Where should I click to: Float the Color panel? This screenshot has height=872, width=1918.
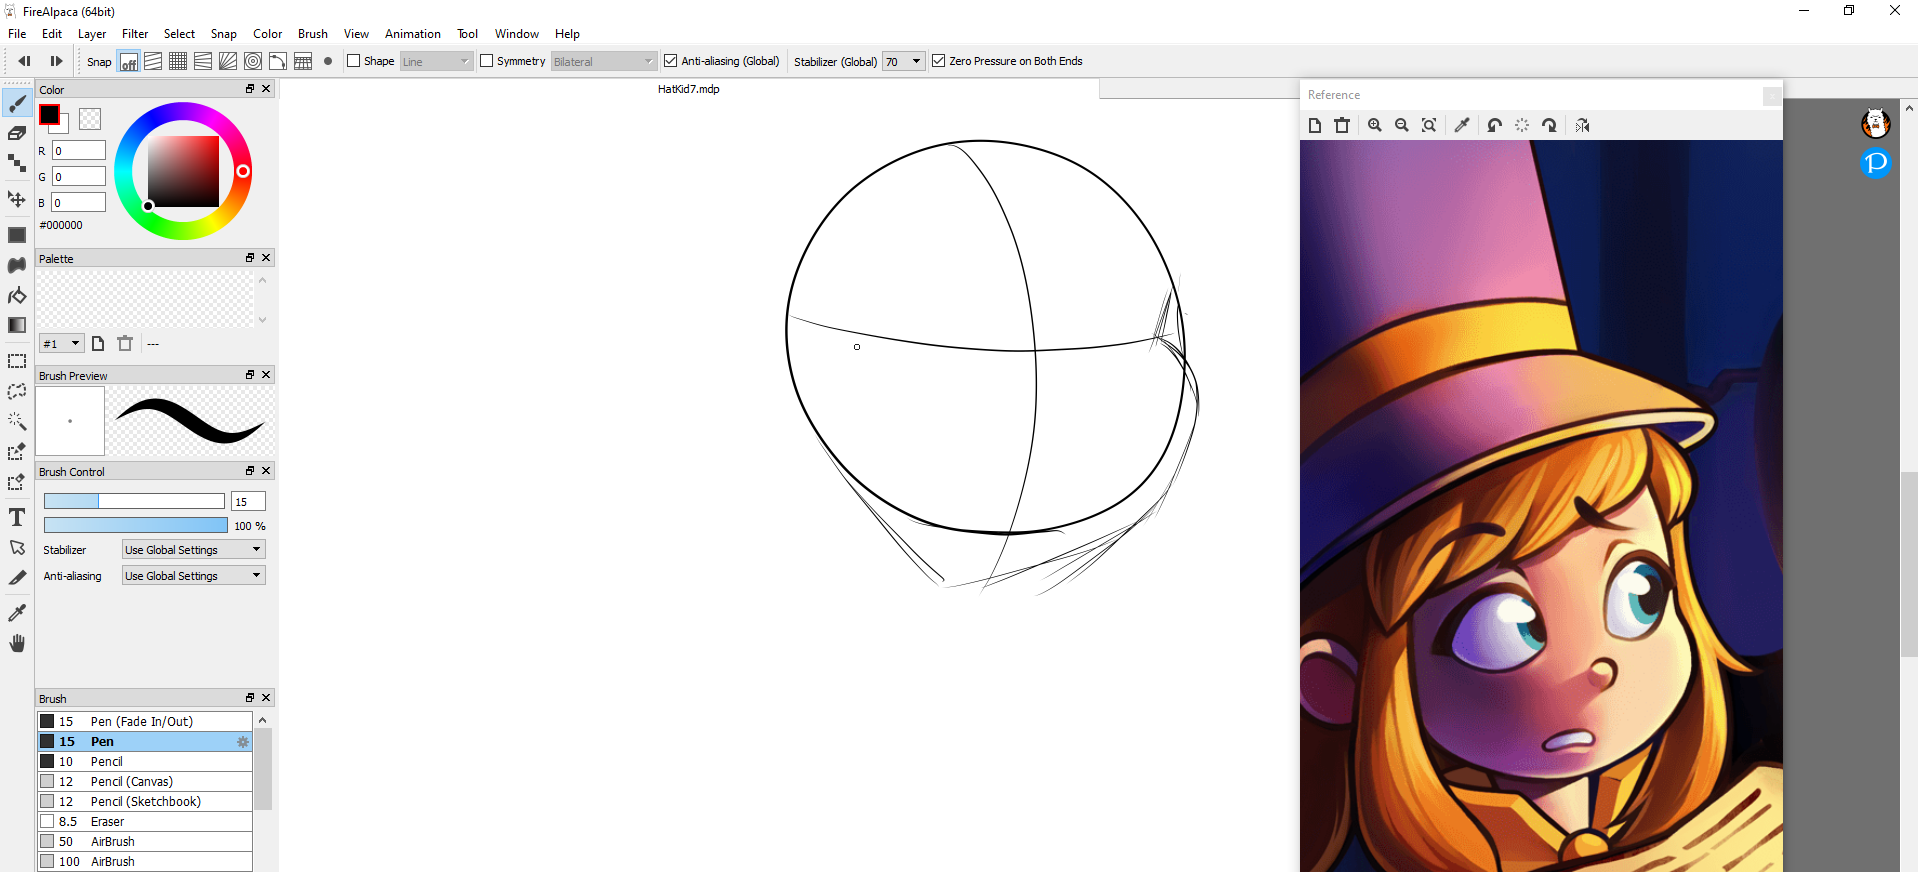click(250, 89)
